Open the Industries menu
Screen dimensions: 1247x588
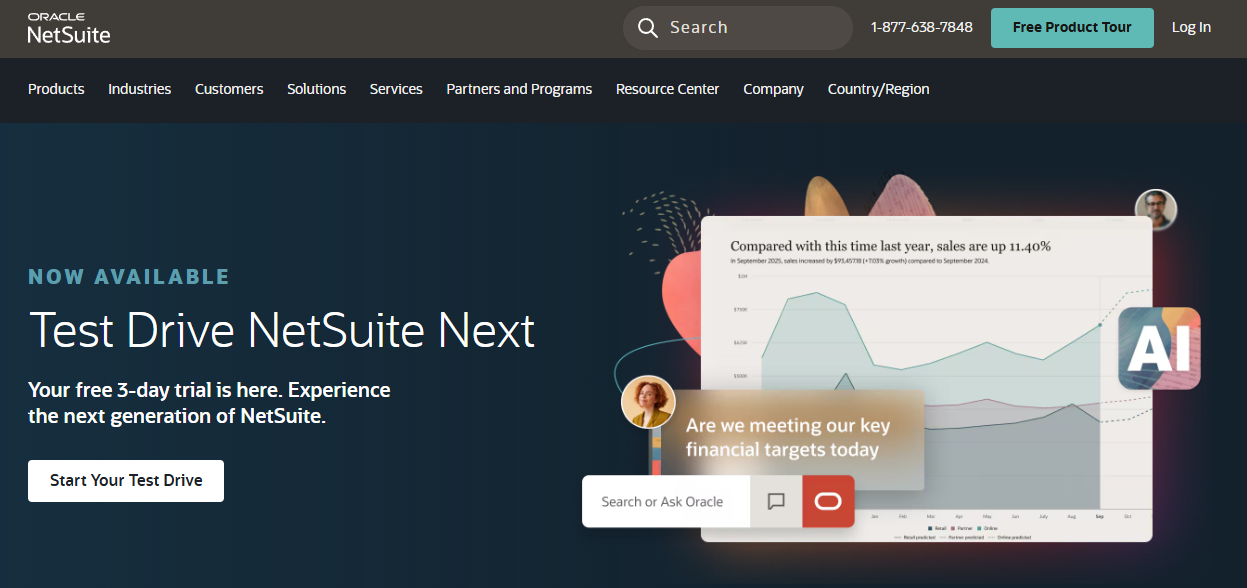click(139, 89)
